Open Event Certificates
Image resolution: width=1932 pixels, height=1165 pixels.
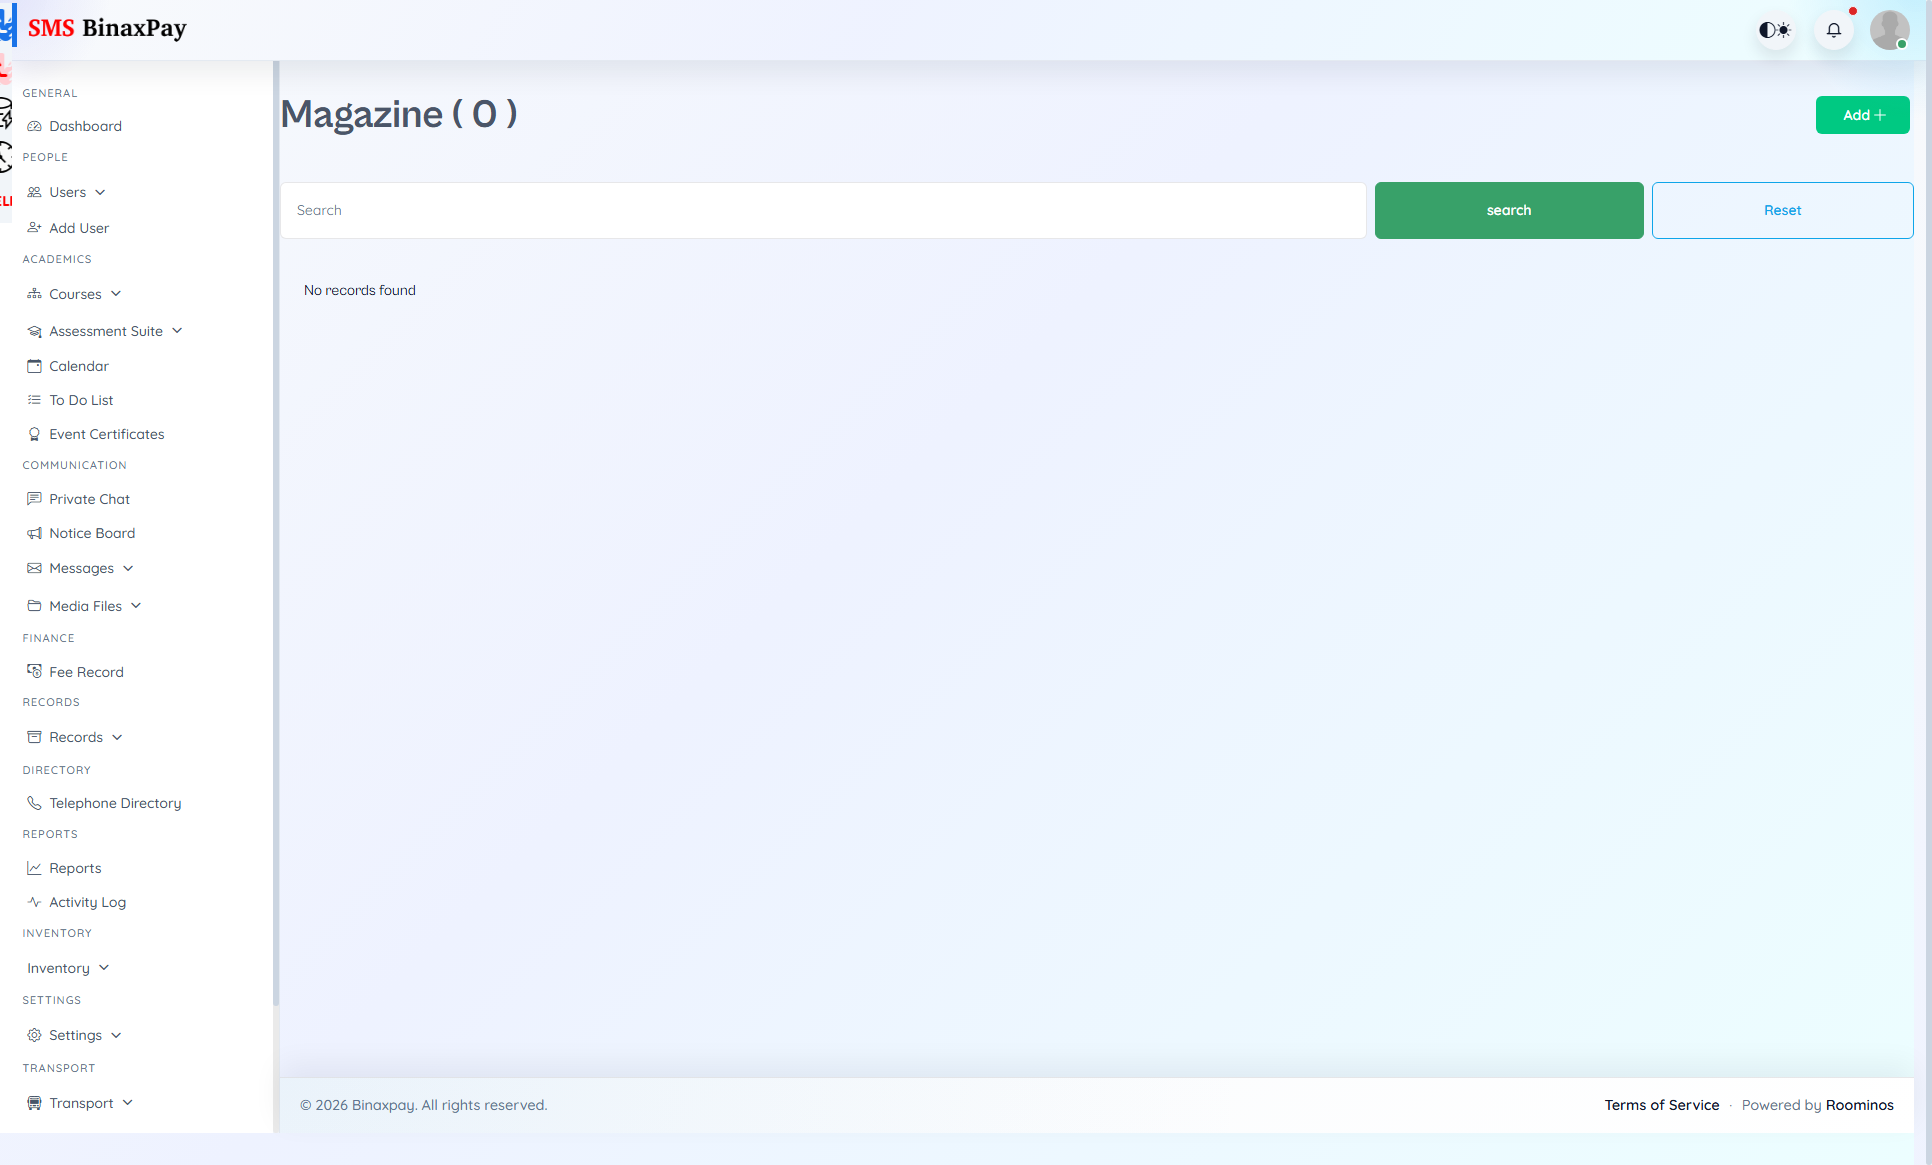click(107, 433)
